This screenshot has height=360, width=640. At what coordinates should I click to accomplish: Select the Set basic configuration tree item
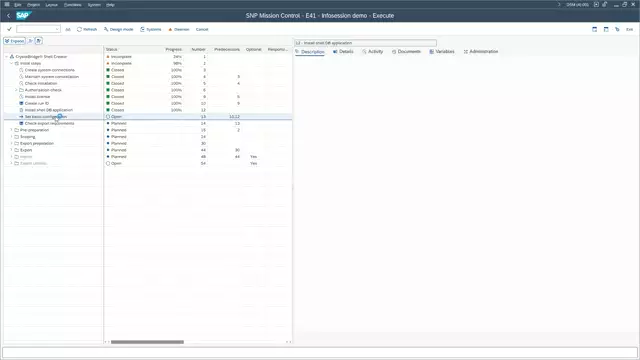pyautogui.click(x=46, y=117)
